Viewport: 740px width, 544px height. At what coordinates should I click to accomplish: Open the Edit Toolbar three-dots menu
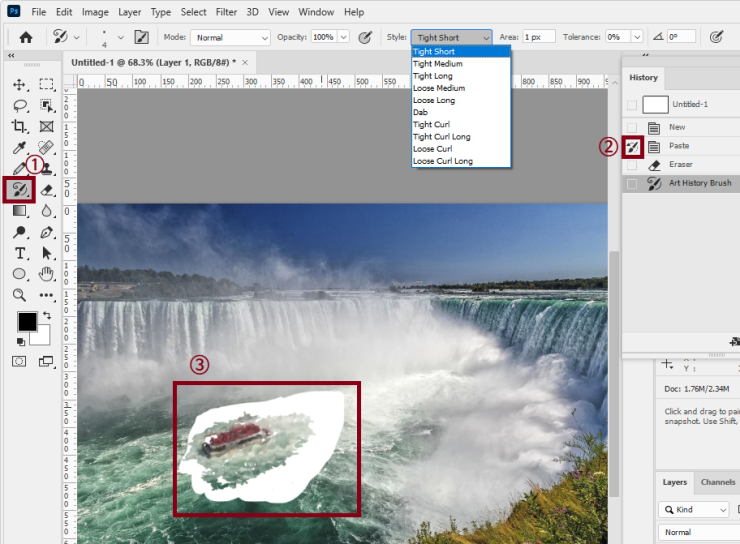click(46, 295)
